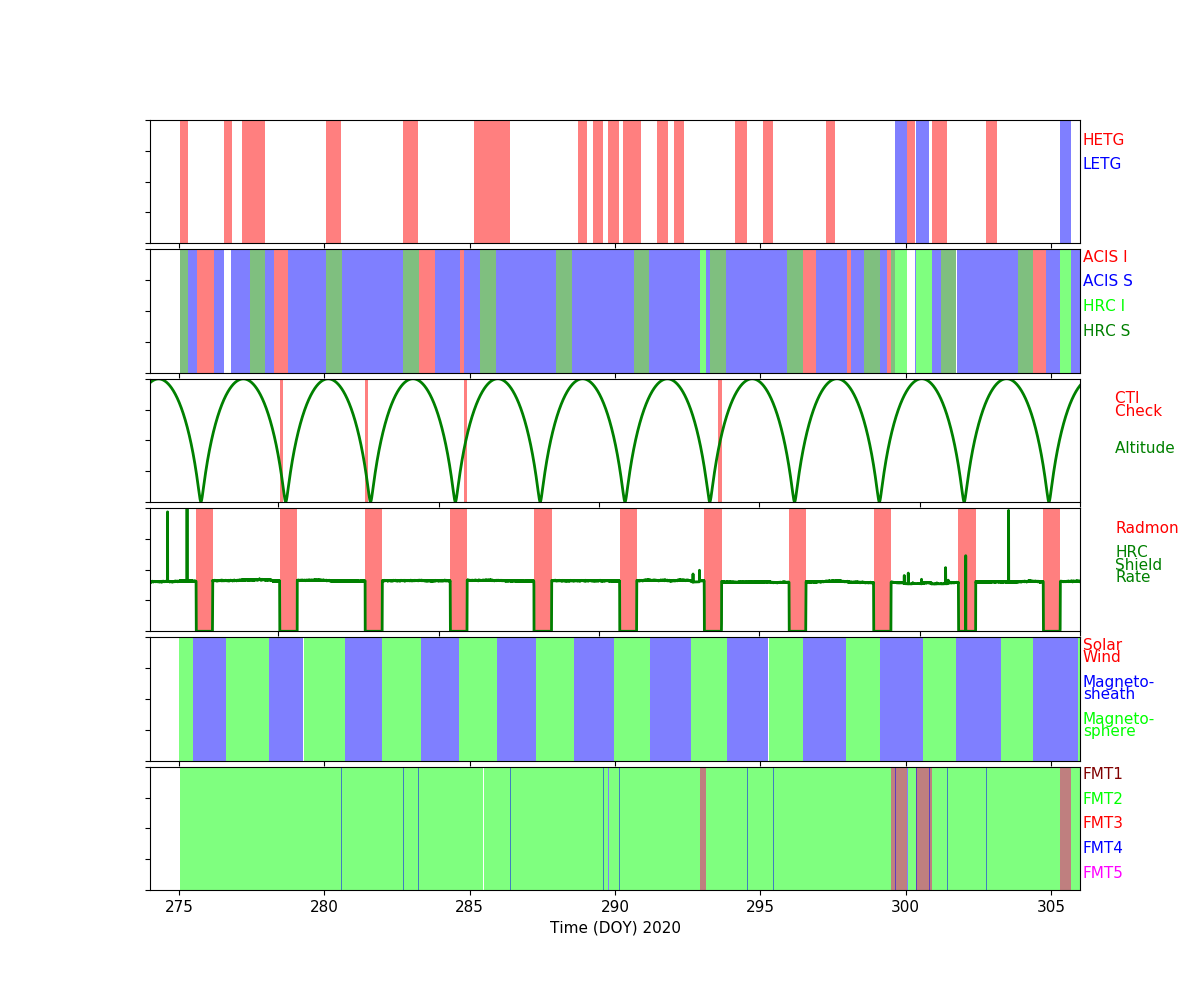
Task: Select the Altitude legend label
Action: (1144, 448)
